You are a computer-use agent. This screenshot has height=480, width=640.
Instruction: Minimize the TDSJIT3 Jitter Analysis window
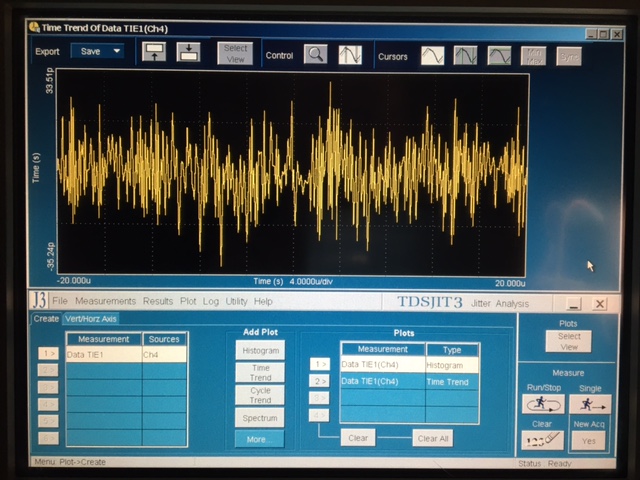click(574, 304)
